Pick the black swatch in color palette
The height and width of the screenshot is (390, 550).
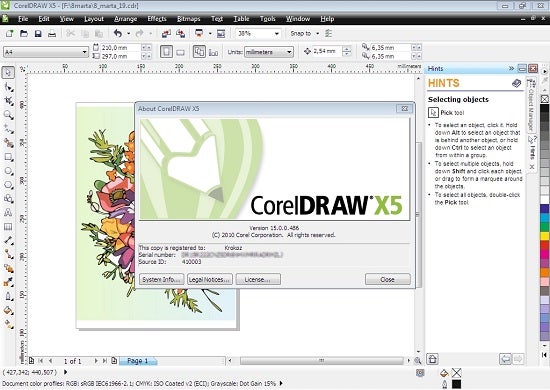pyautogui.click(x=545, y=108)
